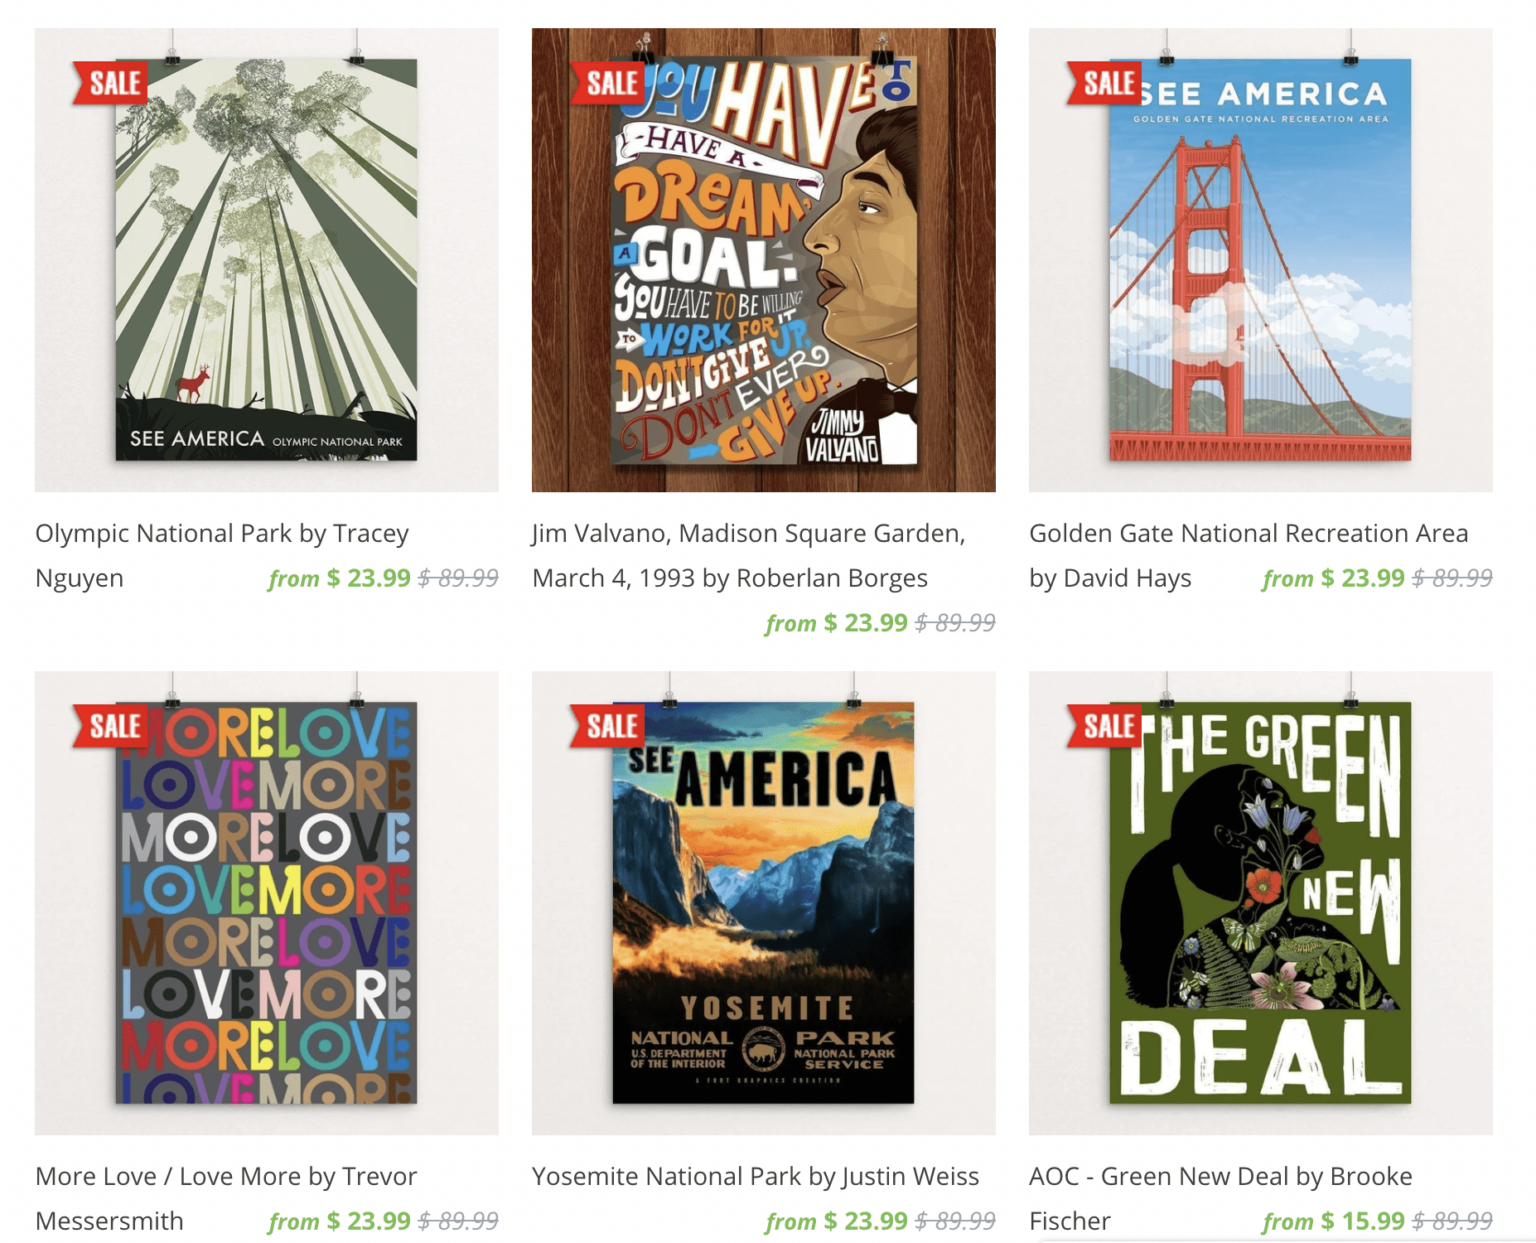Screen dimensions: 1536x1243
Task: Open Yosemite National Park by Justin Weiss title
Action: (755, 1176)
